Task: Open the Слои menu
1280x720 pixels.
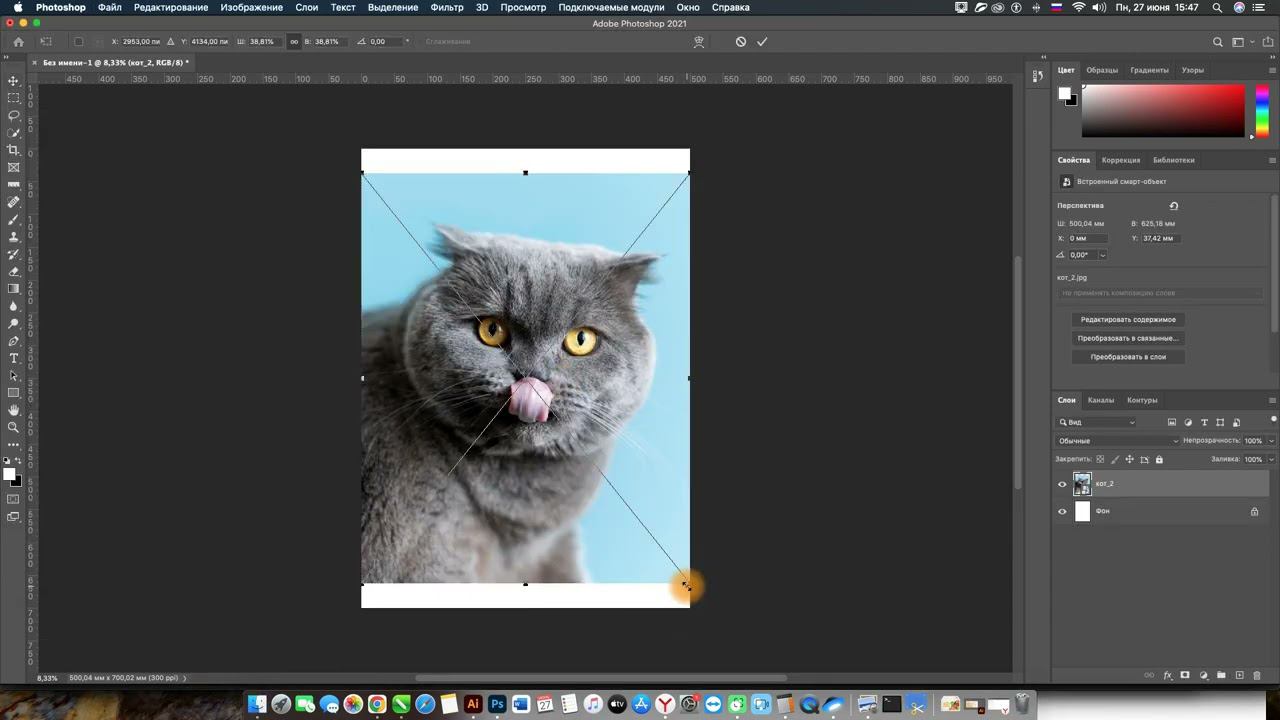Action: (x=307, y=7)
